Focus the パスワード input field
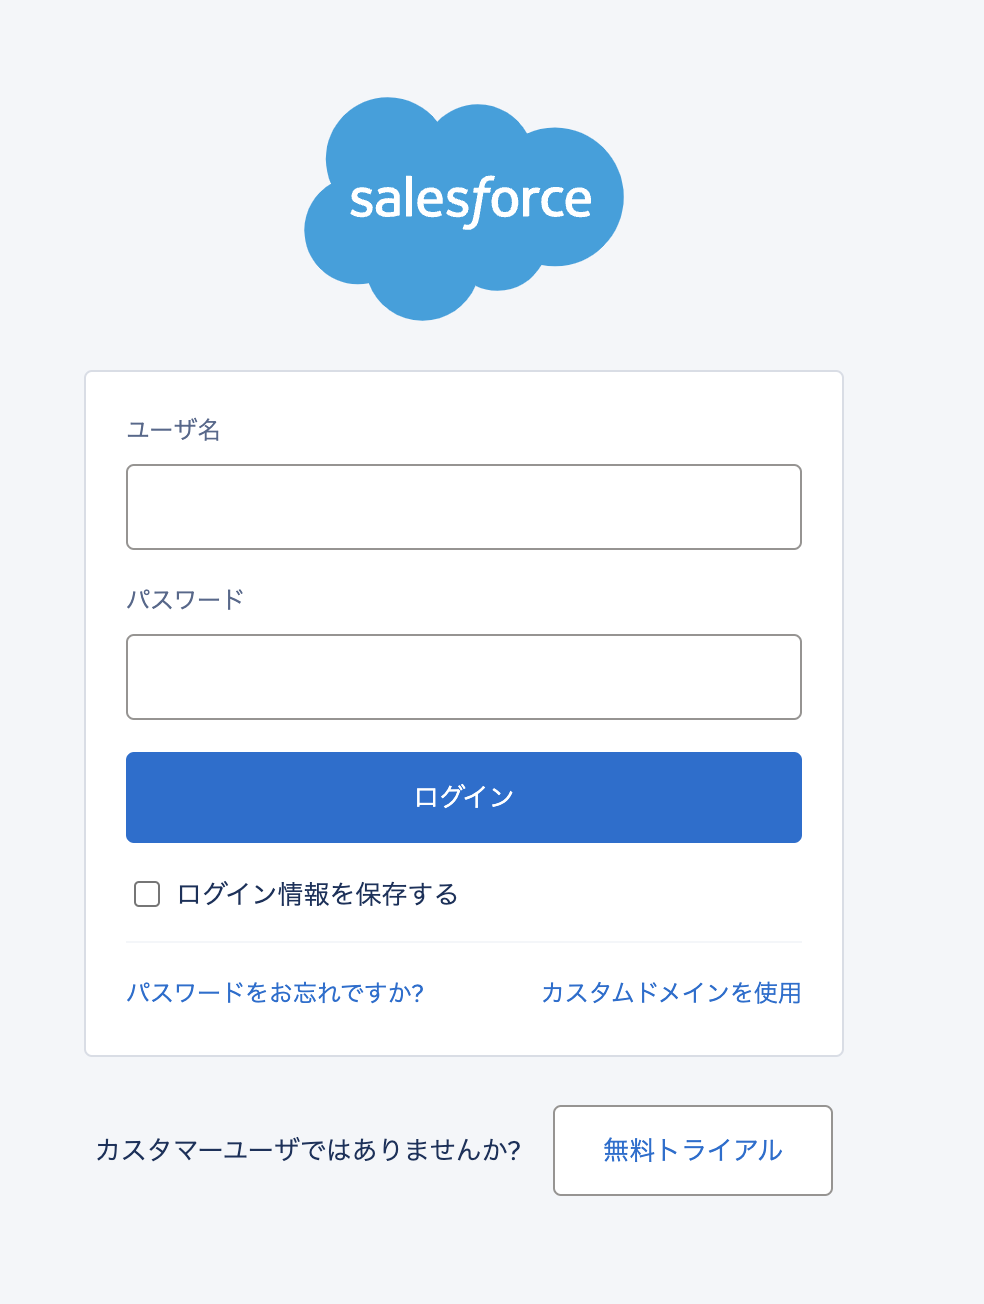The height and width of the screenshot is (1304, 984). point(464,677)
